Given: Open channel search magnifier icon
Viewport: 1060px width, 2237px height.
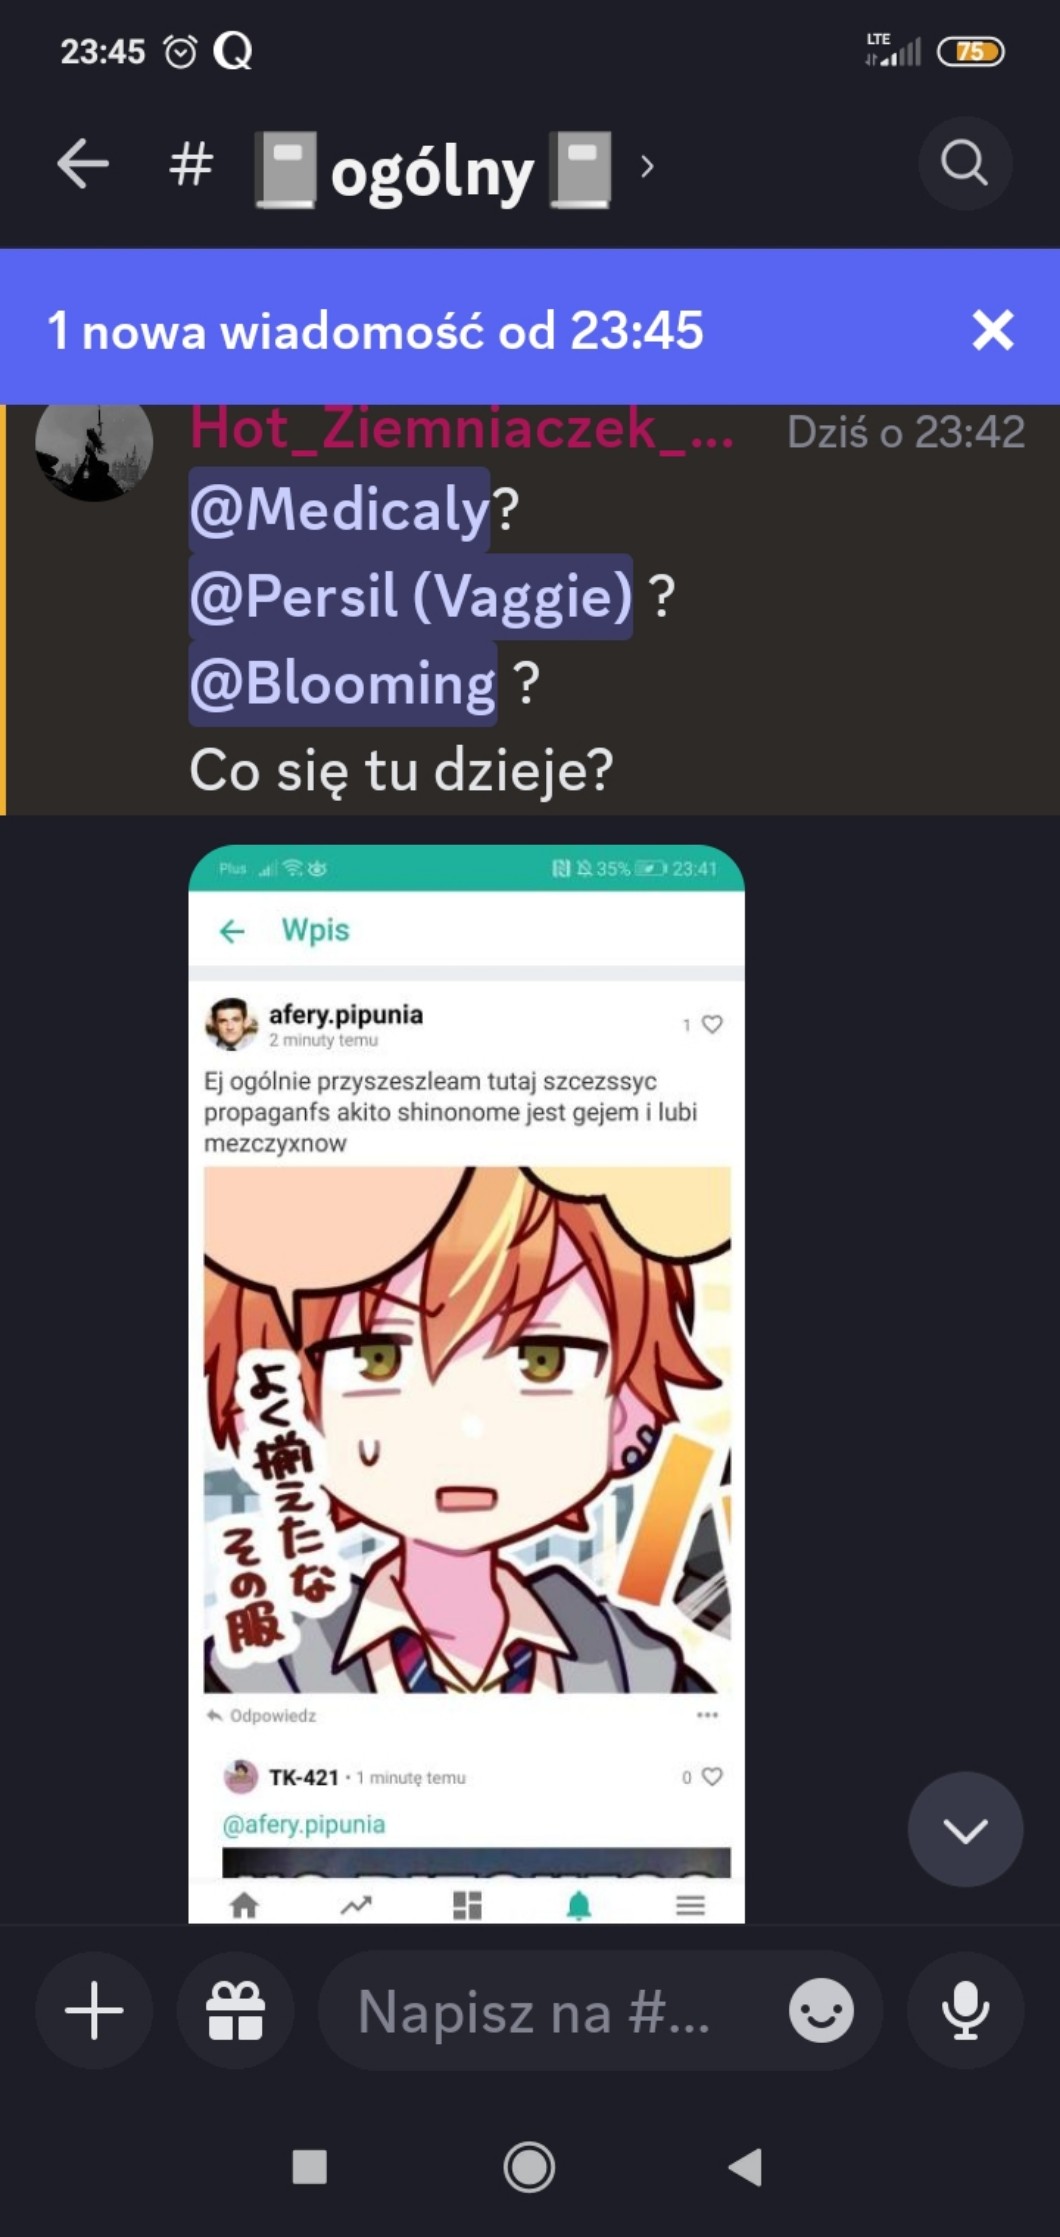Looking at the screenshot, I should pyautogui.click(x=965, y=163).
